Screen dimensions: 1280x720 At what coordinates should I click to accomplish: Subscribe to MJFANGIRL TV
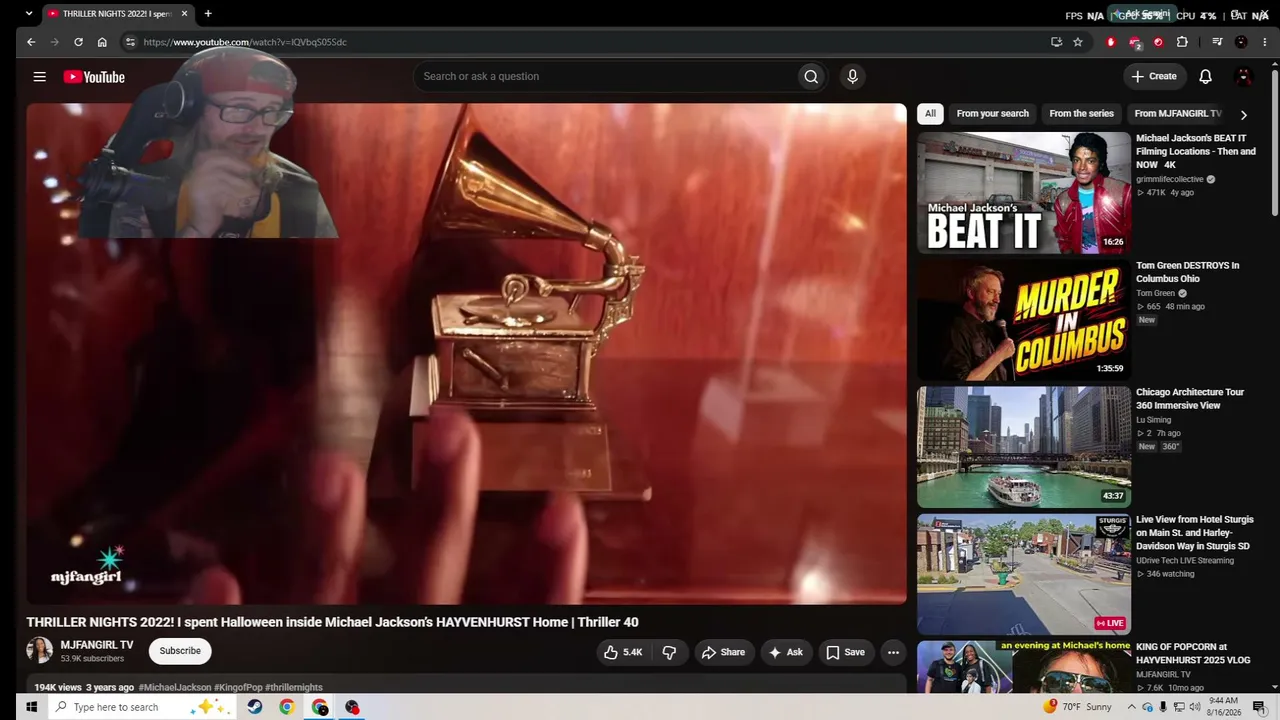coord(180,651)
